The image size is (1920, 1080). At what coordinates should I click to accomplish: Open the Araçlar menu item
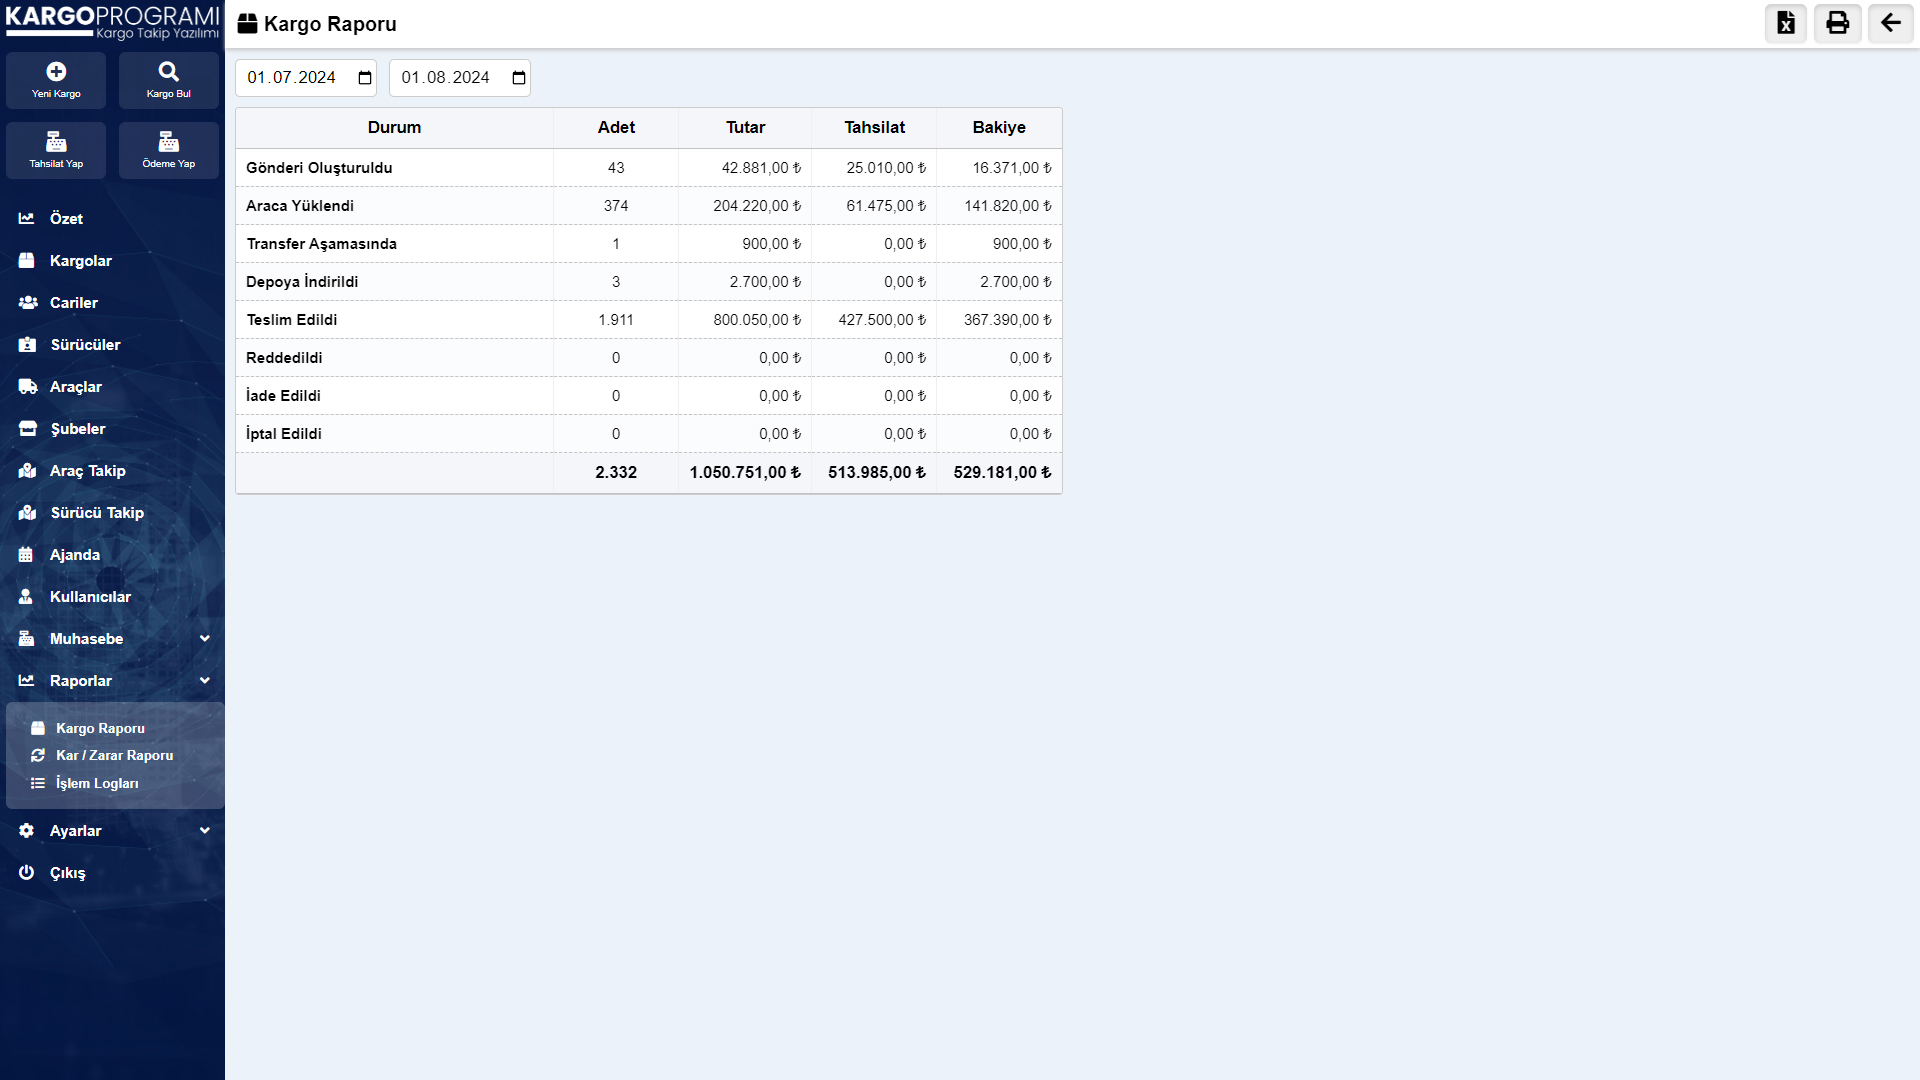76,386
